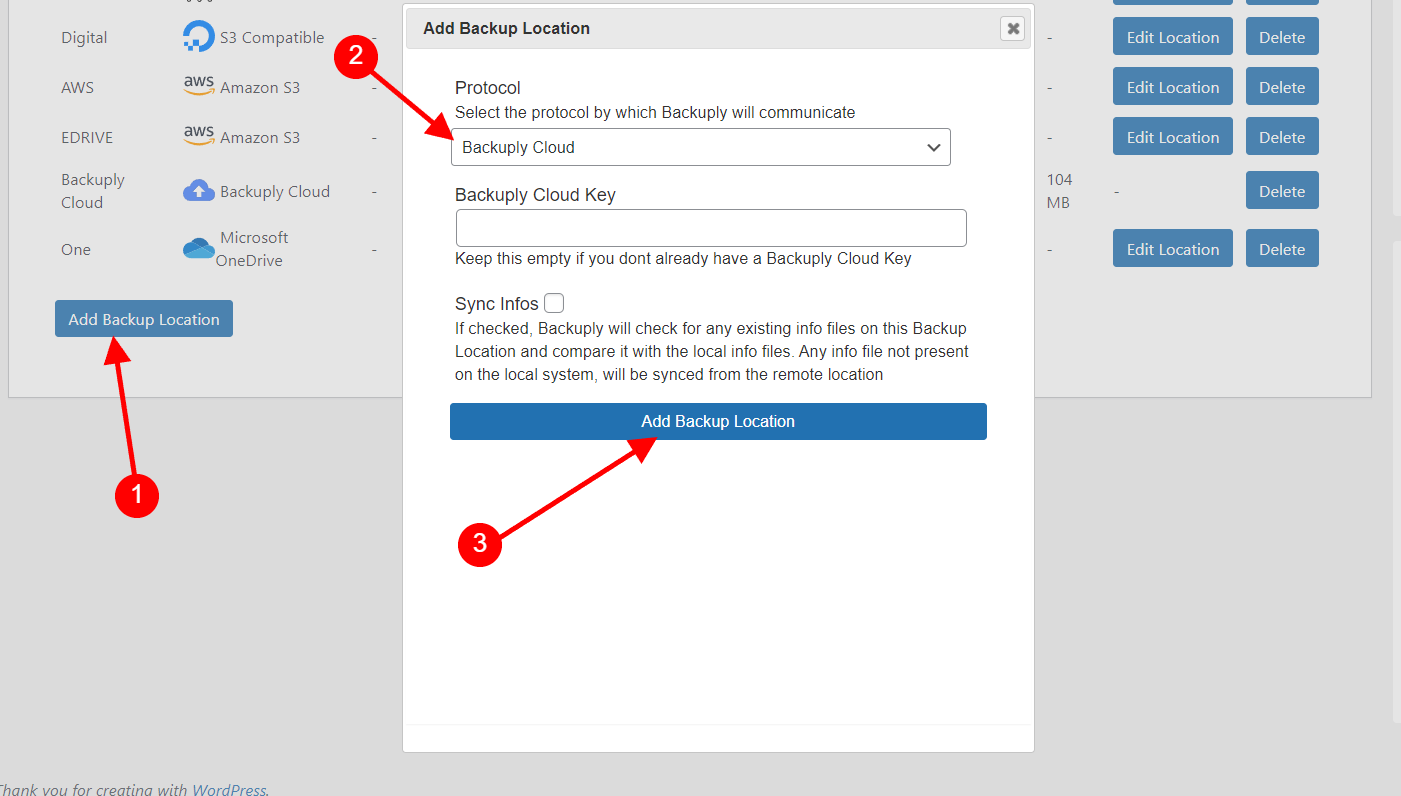The height and width of the screenshot is (796, 1401).
Task: Click the Backuply Cloud icon
Action: [x=198, y=190]
